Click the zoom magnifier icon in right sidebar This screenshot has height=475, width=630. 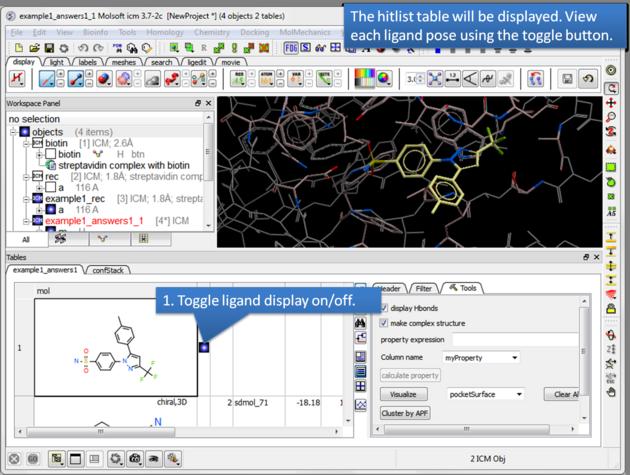(x=611, y=117)
